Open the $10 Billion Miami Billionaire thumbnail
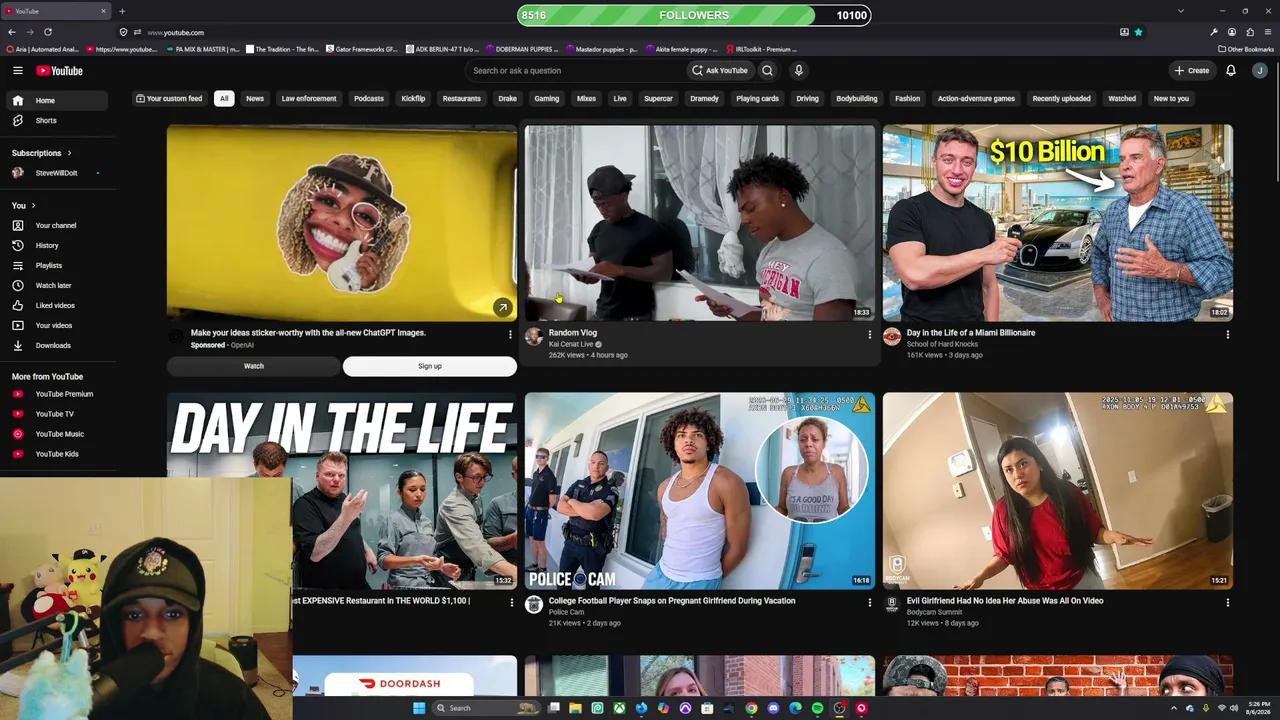 click(x=1058, y=222)
